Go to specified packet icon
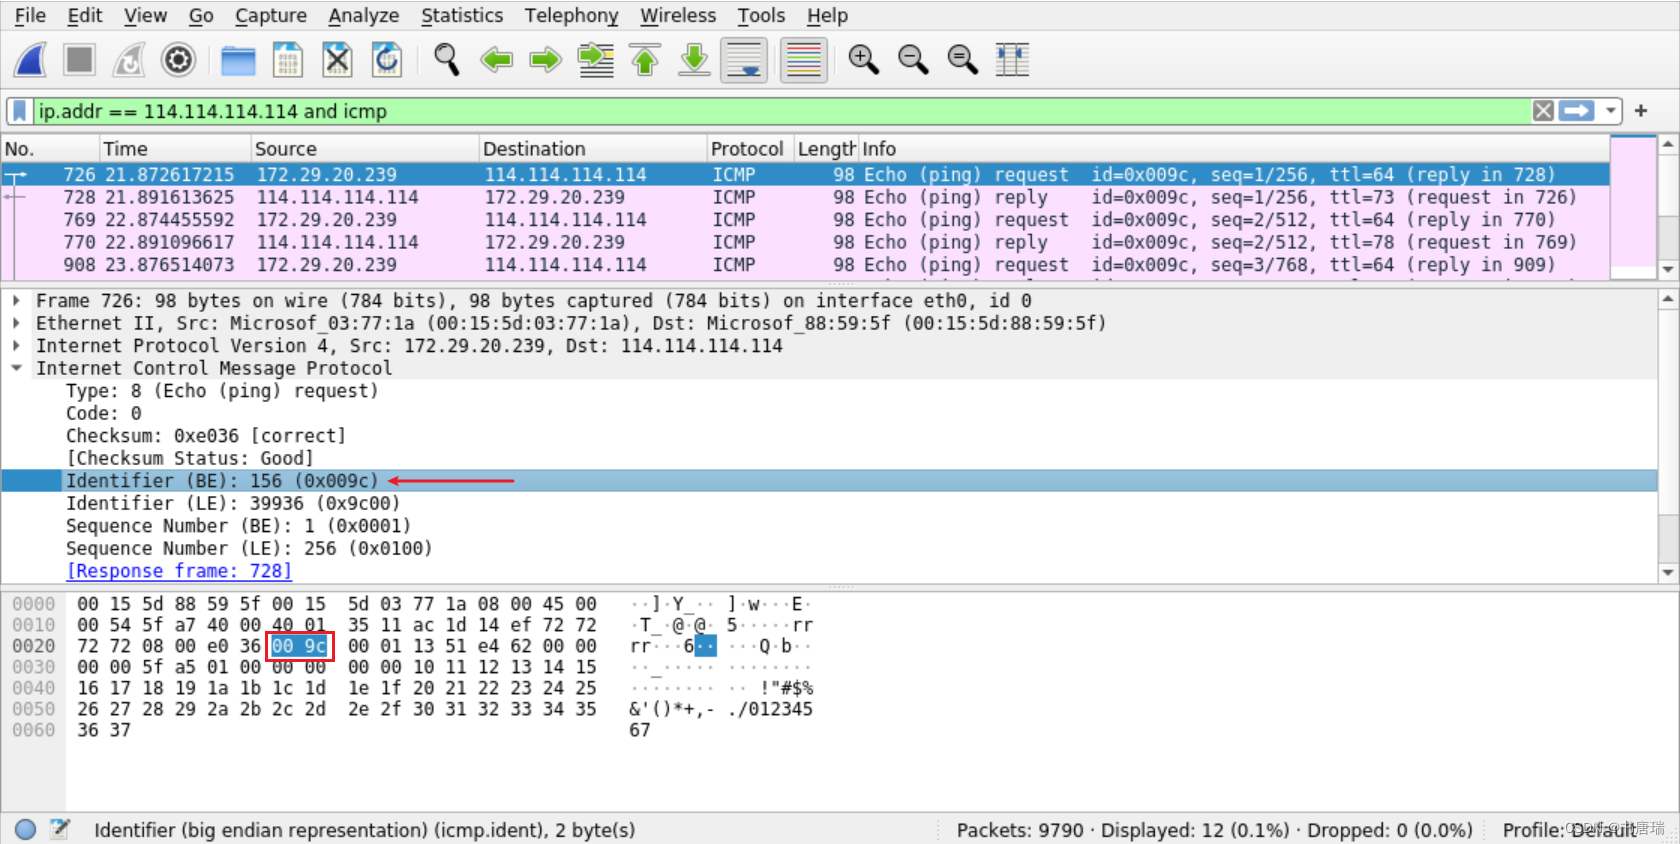The width and height of the screenshot is (1680, 844). click(x=595, y=60)
